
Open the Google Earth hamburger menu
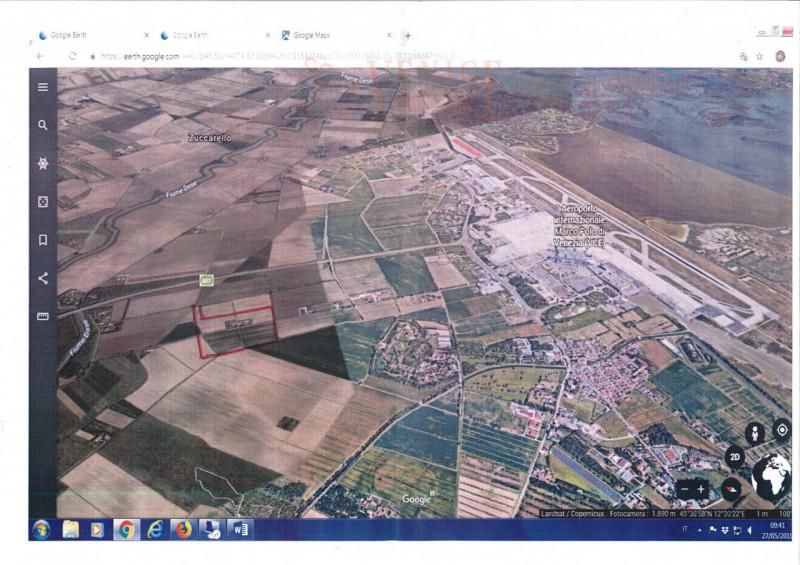pyautogui.click(x=43, y=87)
